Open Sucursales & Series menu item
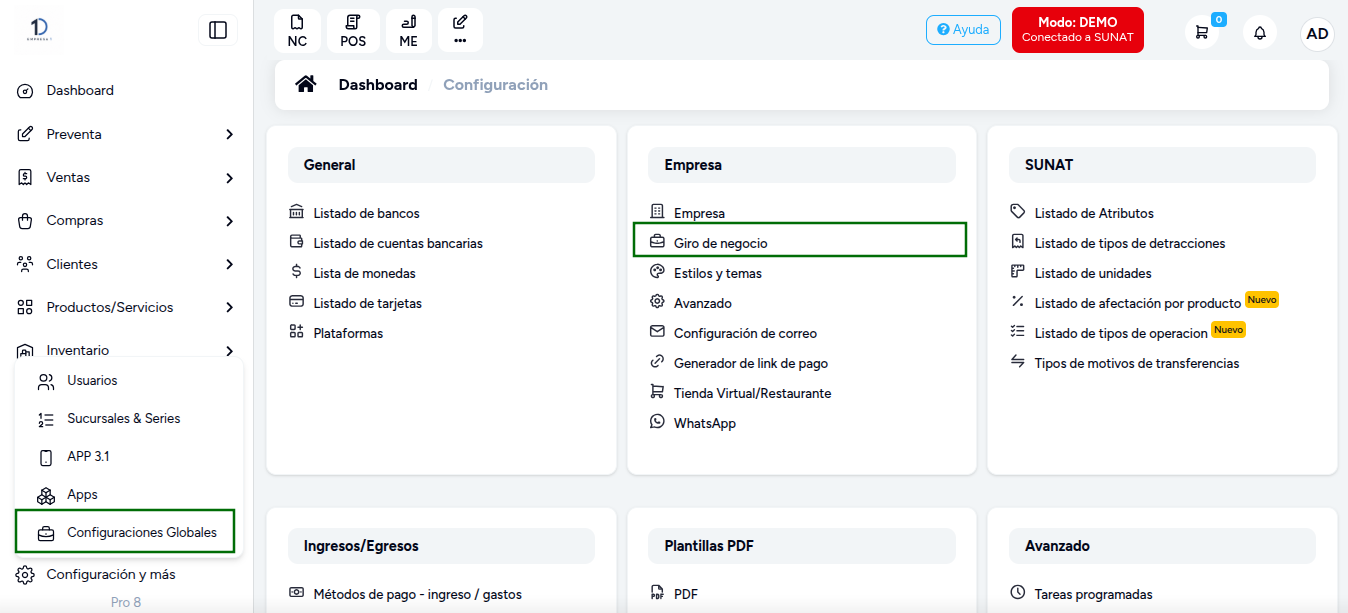The height and width of the screenshot is (613, 1348). point(124,418)
